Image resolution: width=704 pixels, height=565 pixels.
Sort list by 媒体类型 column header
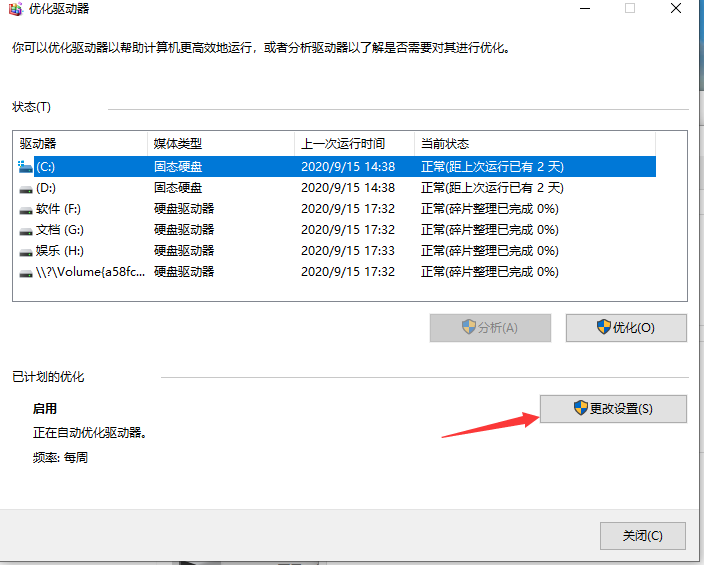click(220, 144)
